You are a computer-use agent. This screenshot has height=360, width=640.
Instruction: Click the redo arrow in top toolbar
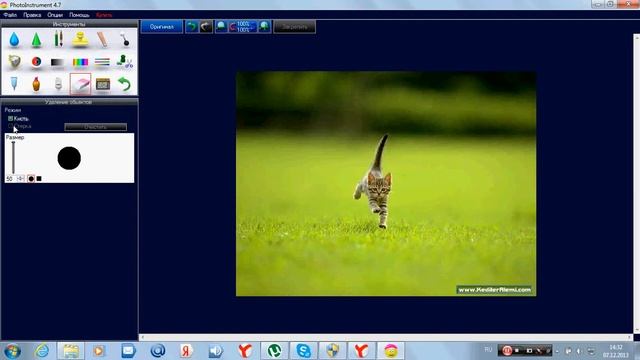pyautogui.click(x=205, y=27)
